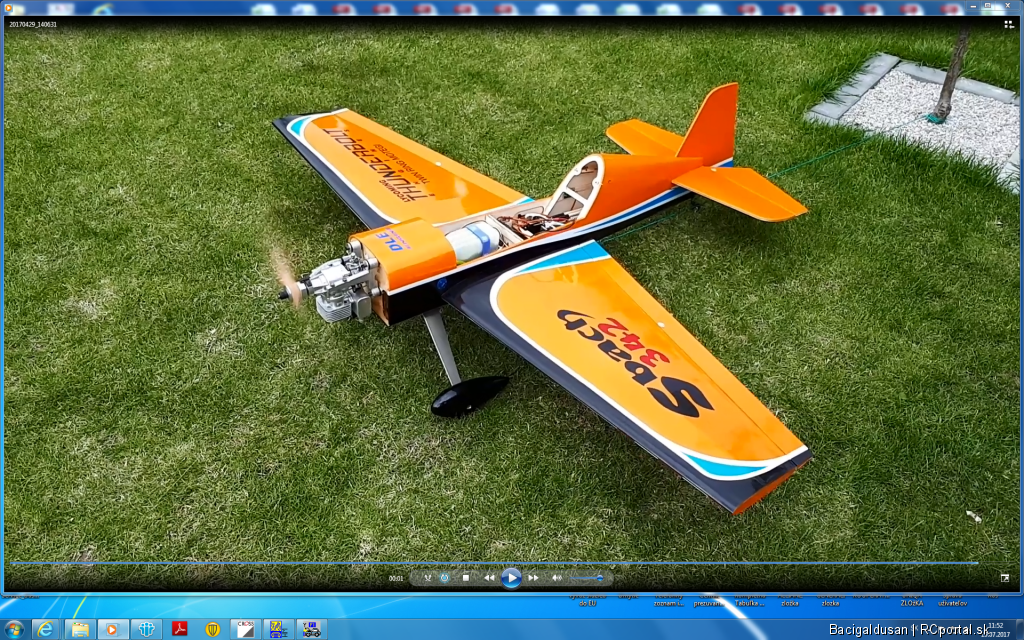The height and width of the screenshot is (640, 1024).
Task: Toggle shuffle mode in the player
Action: click(428, 577)
